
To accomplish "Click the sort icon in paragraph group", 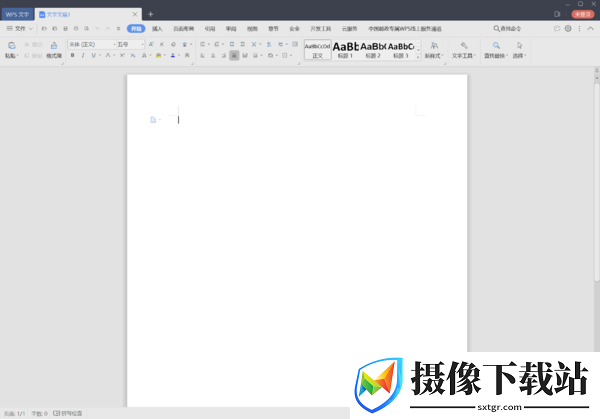I will click(269, 44).
